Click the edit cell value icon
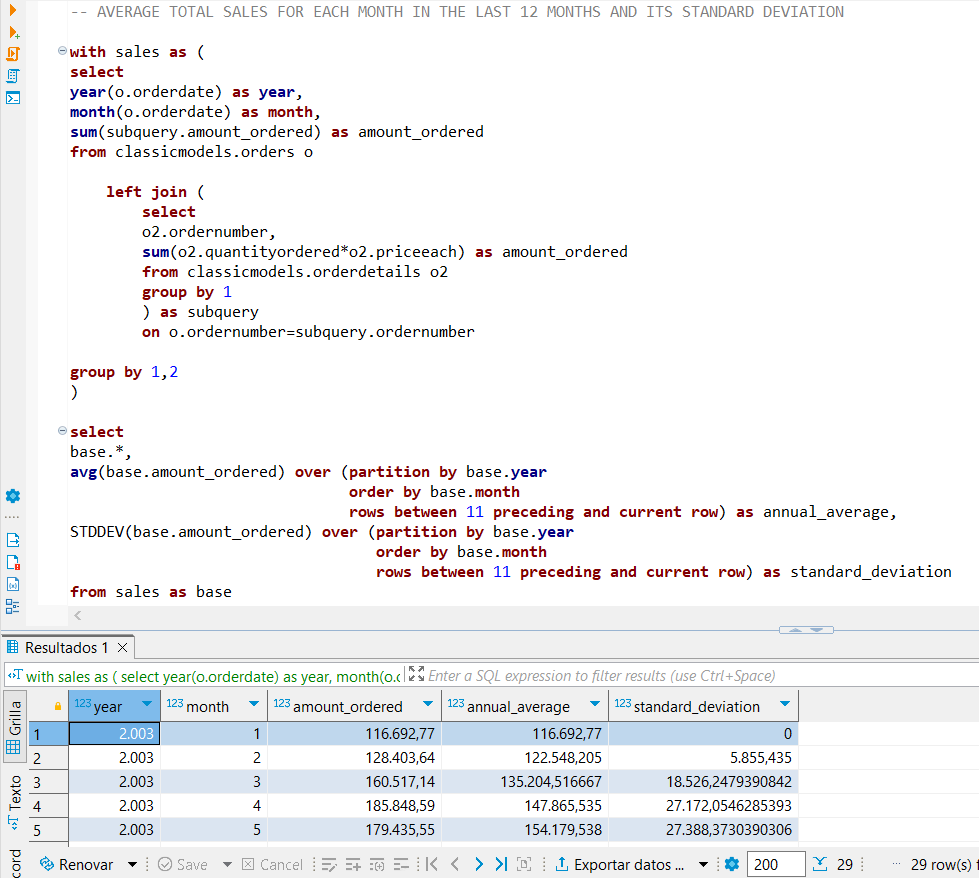The image size is (979, 878). (329, 864)
